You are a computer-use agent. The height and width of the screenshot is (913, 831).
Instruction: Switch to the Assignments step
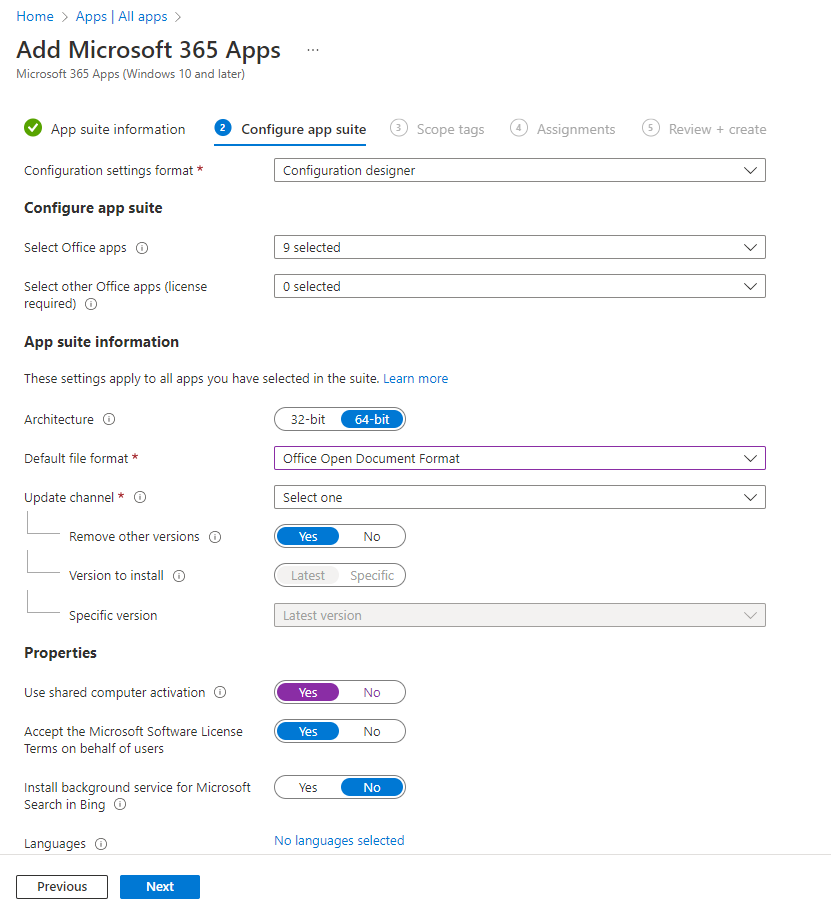tap(576, 129)
